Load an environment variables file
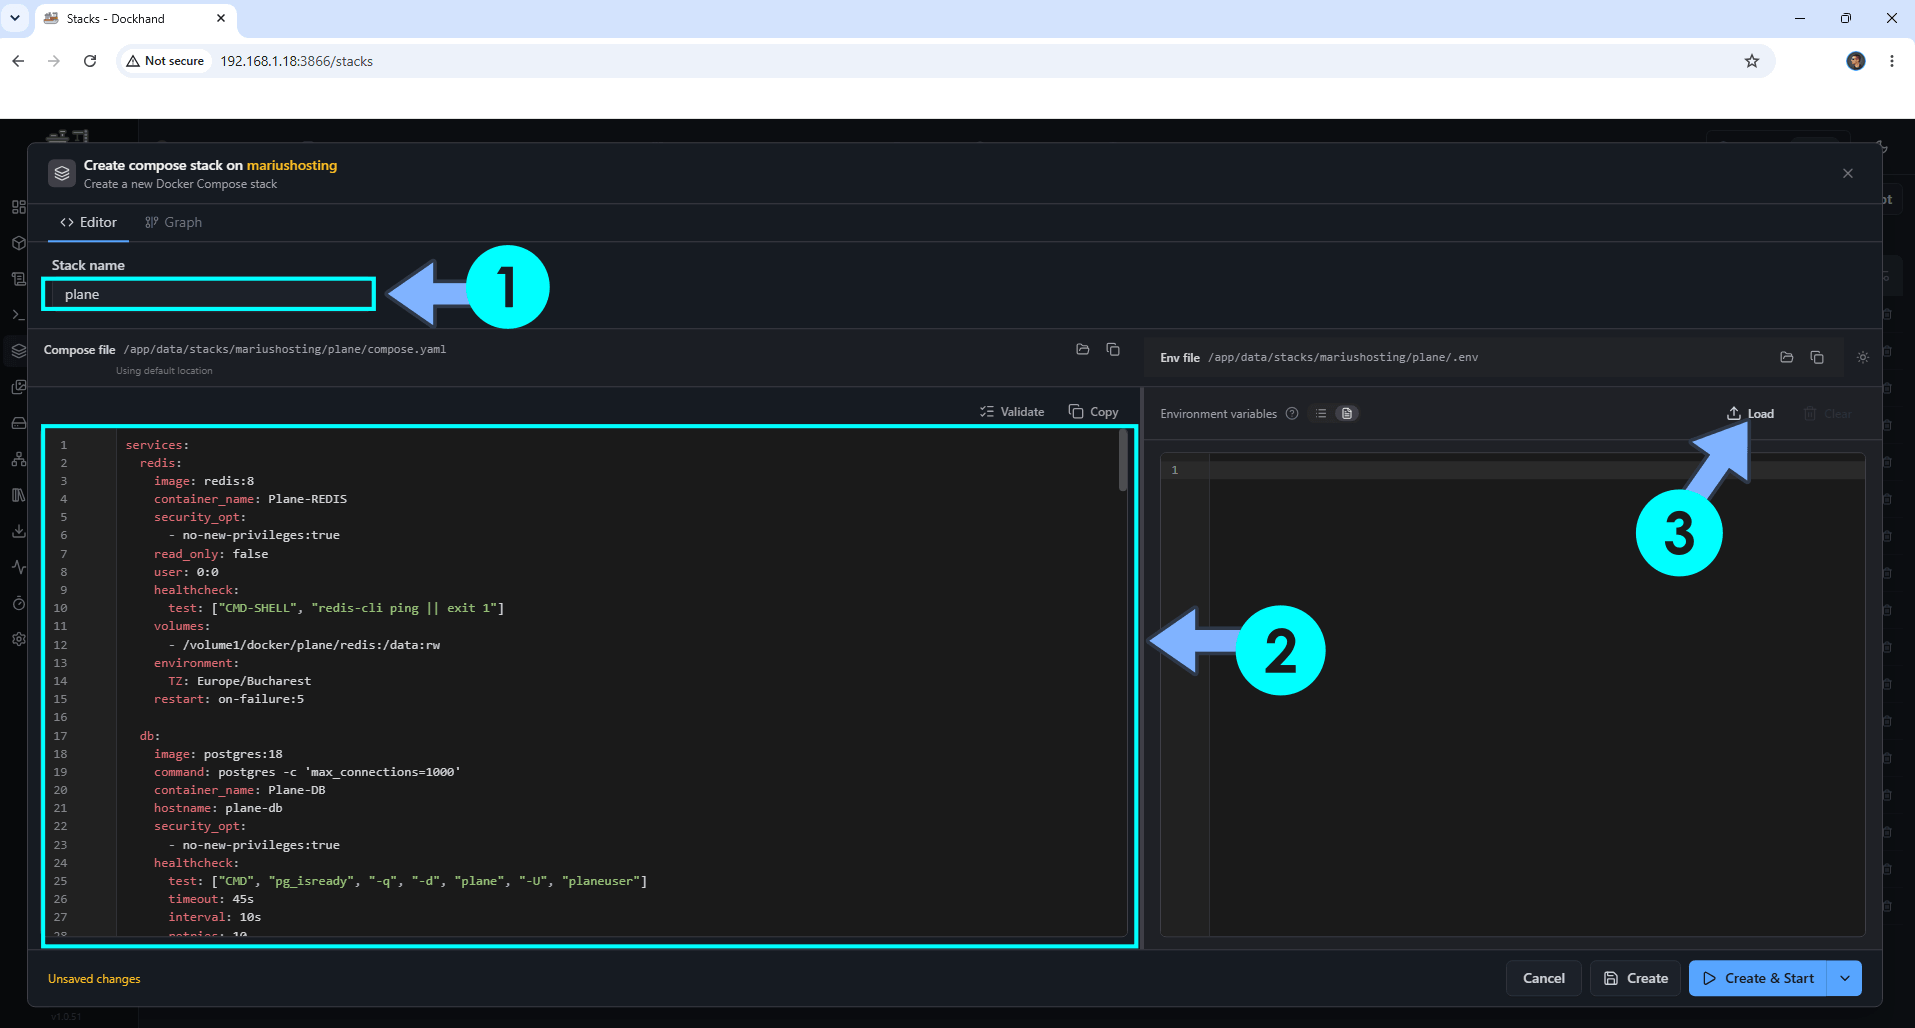The height and width of the screenshot is (1028, 1915). pyautogui.click(x=1750, y=414)
